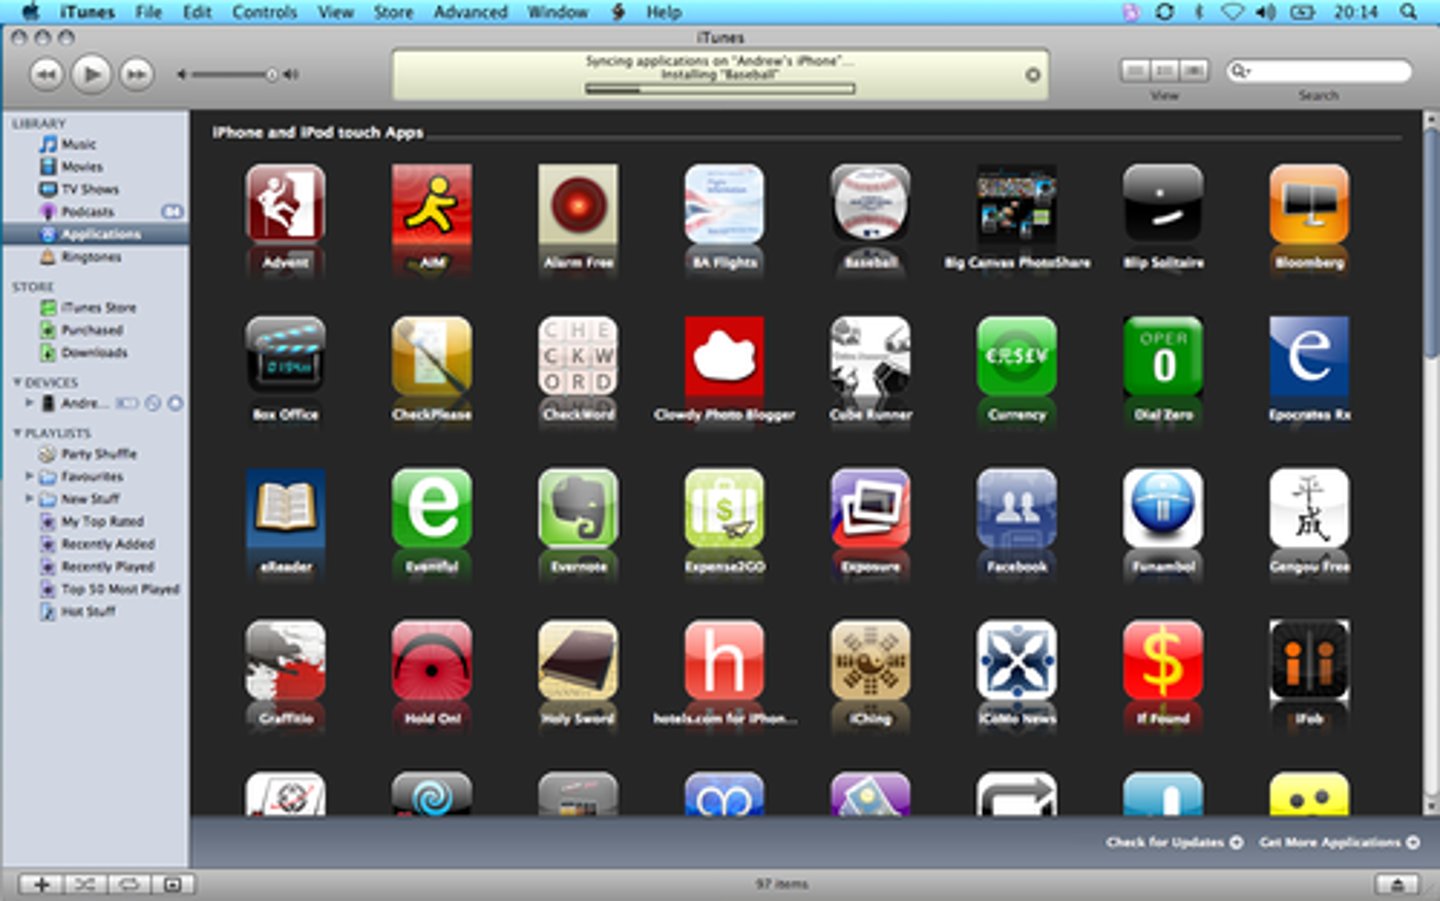Select the Dial Zero app icon

point(1163,356)
